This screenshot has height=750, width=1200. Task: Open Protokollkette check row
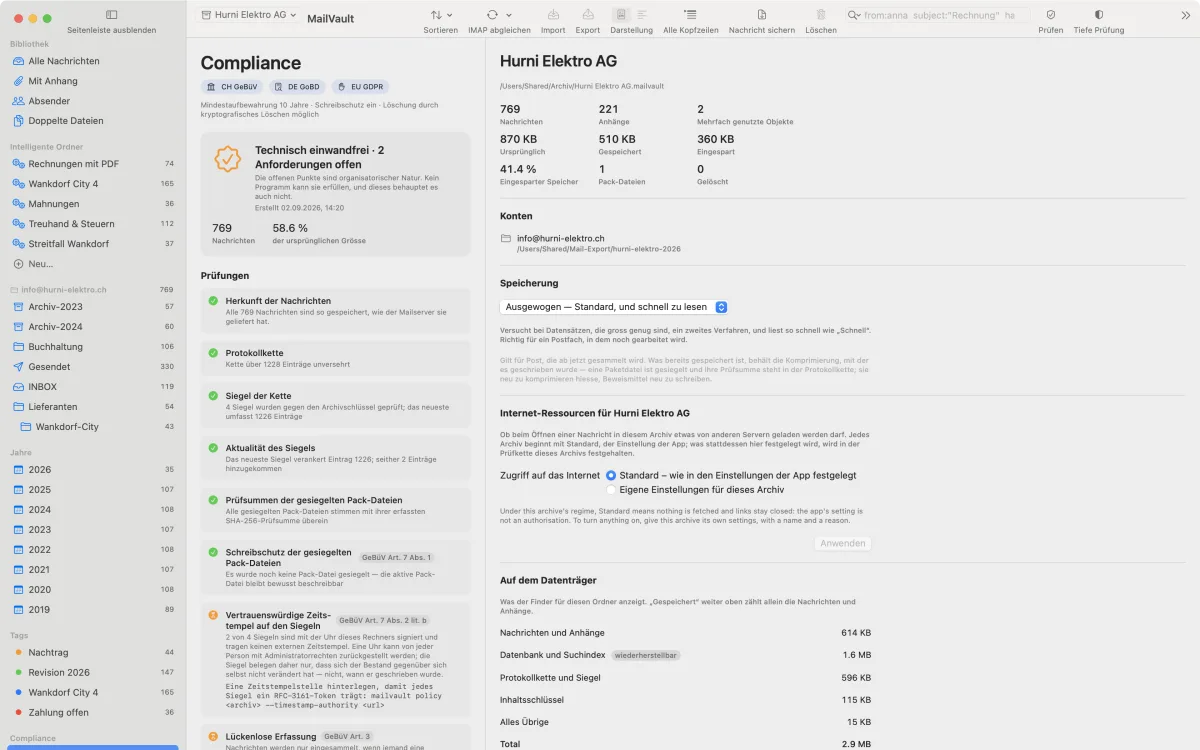pyautogui.click(x=335, y=358)
